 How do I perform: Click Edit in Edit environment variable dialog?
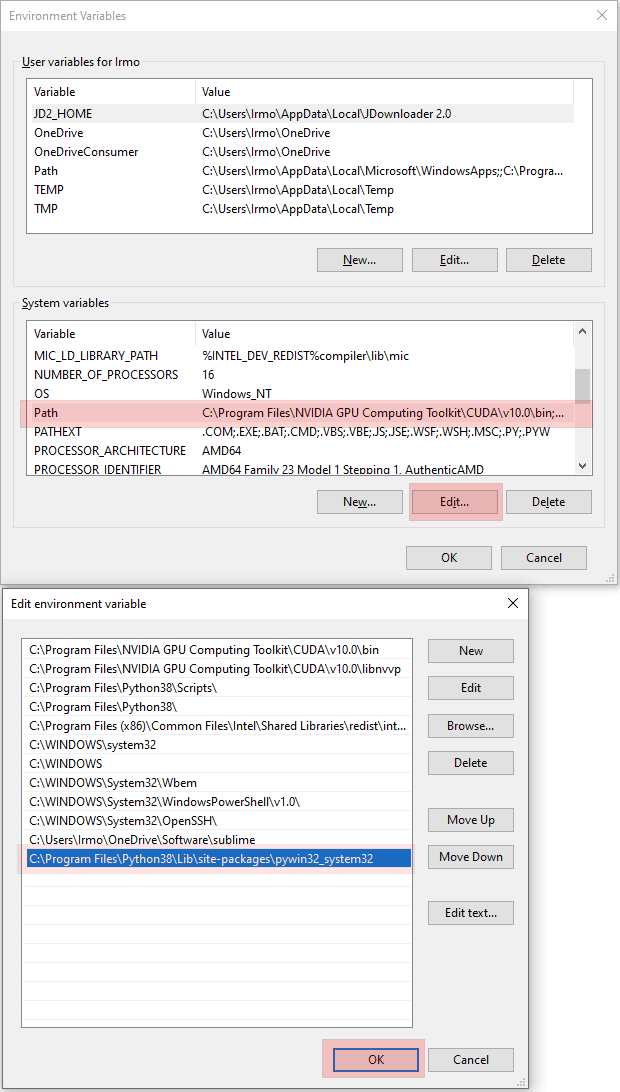pos(471,687)
